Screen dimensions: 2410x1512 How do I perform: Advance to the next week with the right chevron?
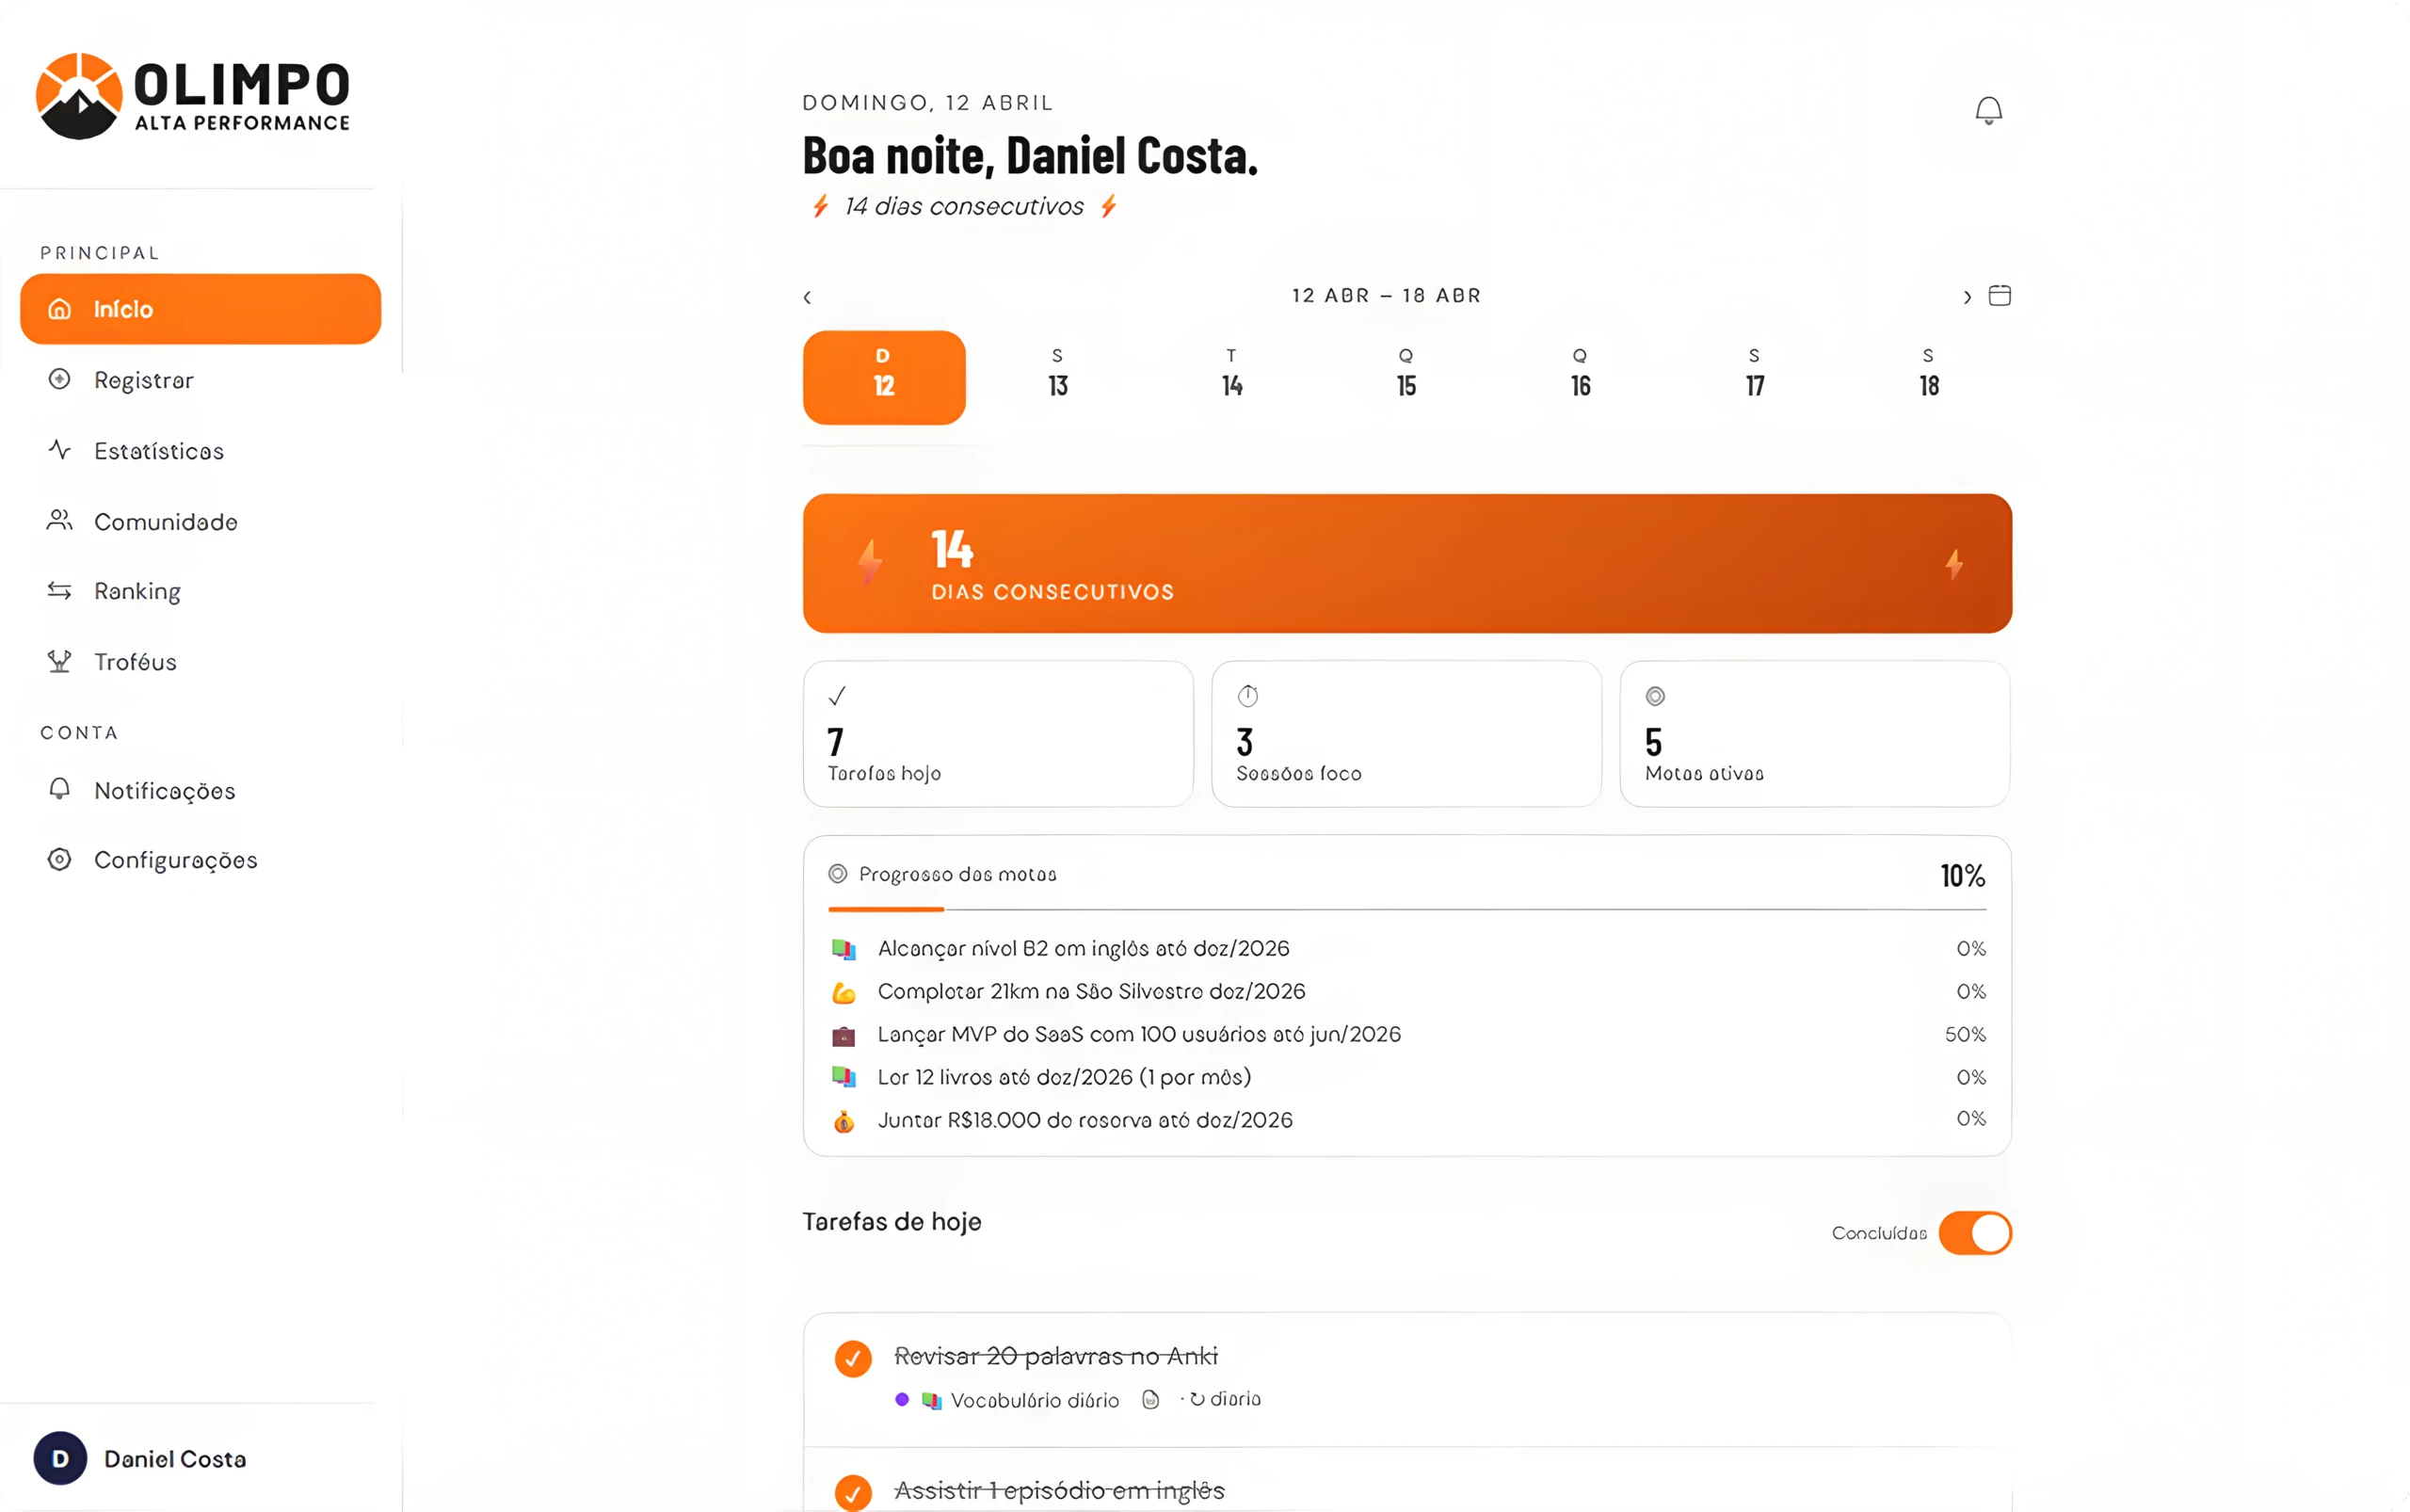click(1966, 296)
